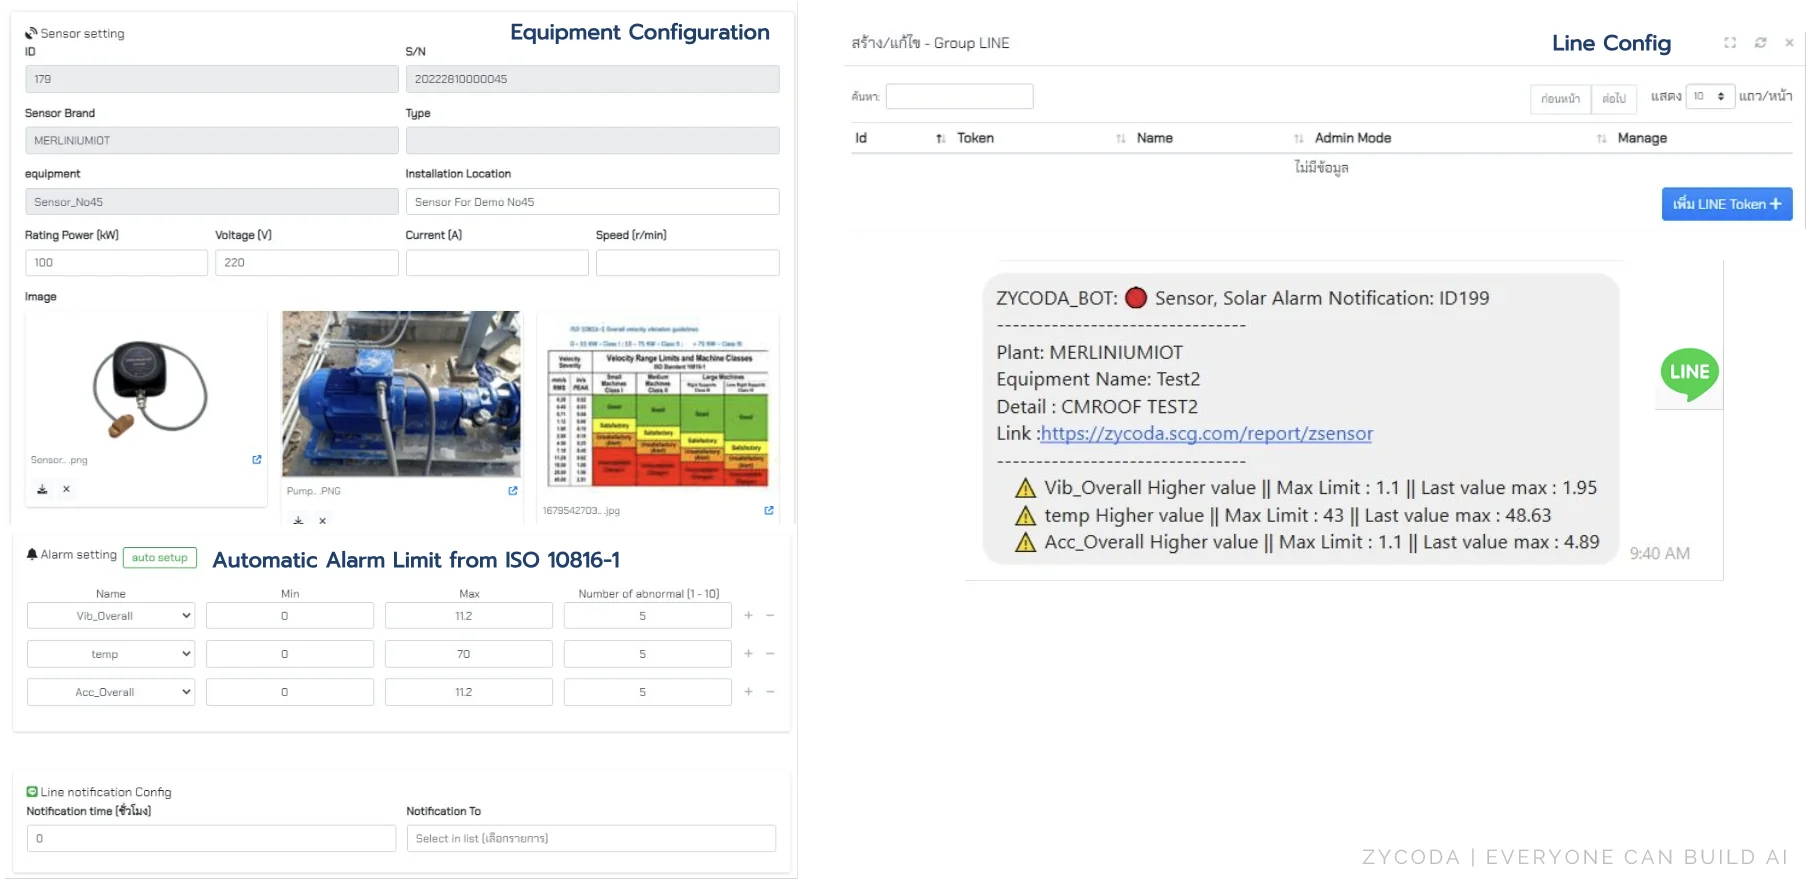Click the Line notification Config icon
The height and width of the screenshot is (886, 1806).
click(32, 792)
